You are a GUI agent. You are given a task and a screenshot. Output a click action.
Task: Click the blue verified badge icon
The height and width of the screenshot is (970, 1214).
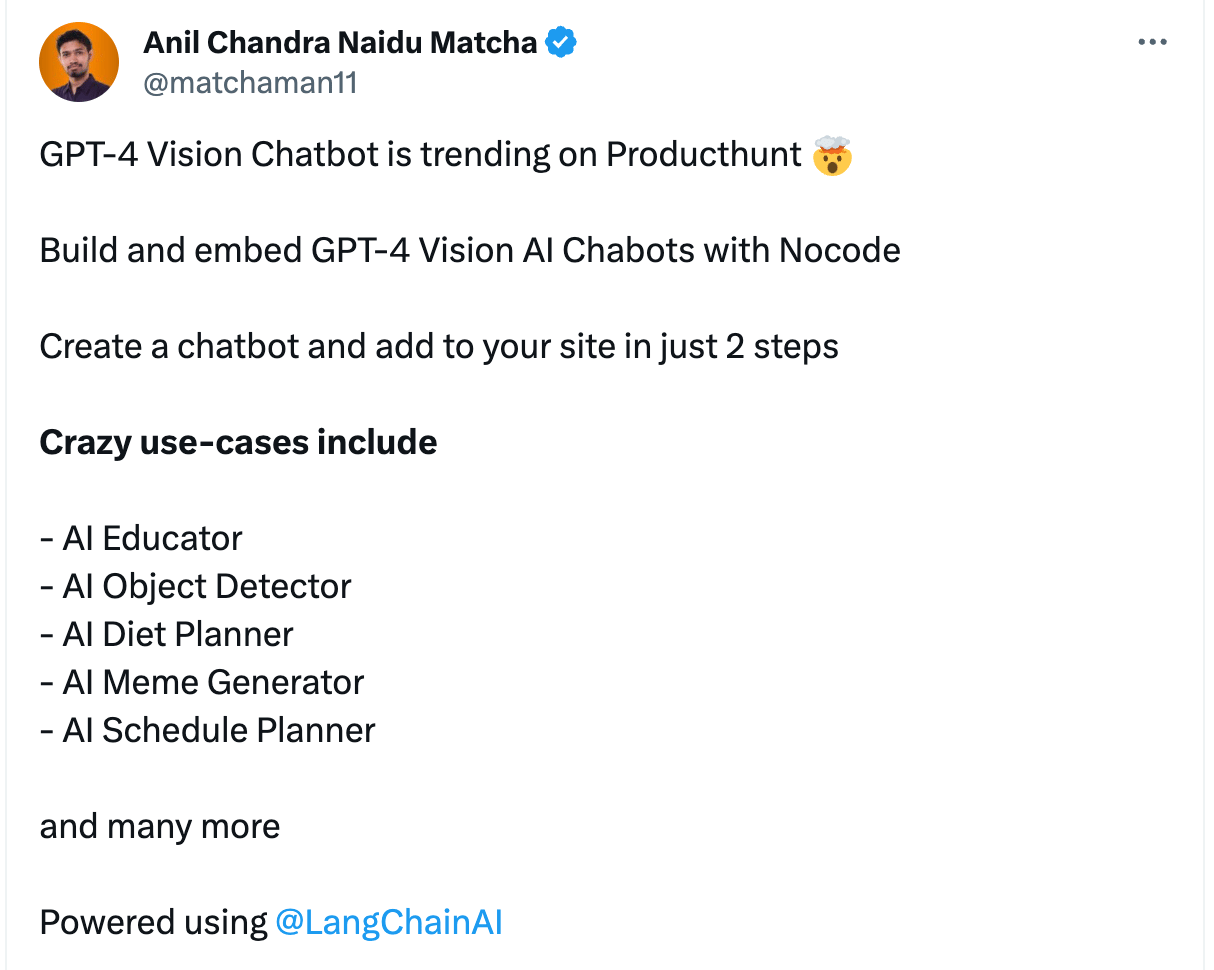(x=560, y=43)
